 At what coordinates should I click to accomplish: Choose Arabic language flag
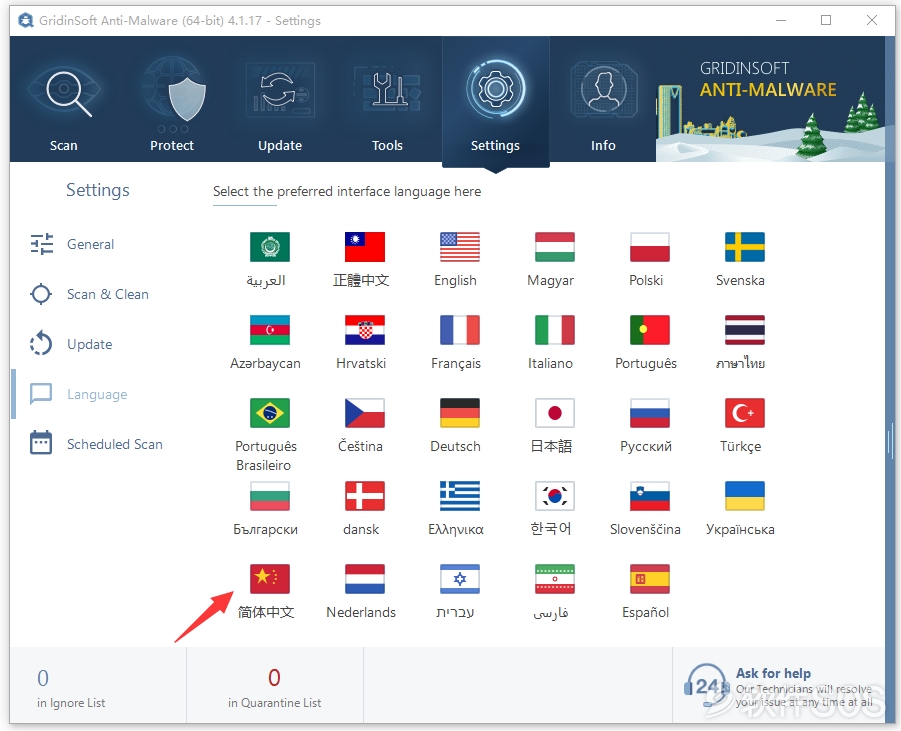pyautogui.click(x=270, y=247)
